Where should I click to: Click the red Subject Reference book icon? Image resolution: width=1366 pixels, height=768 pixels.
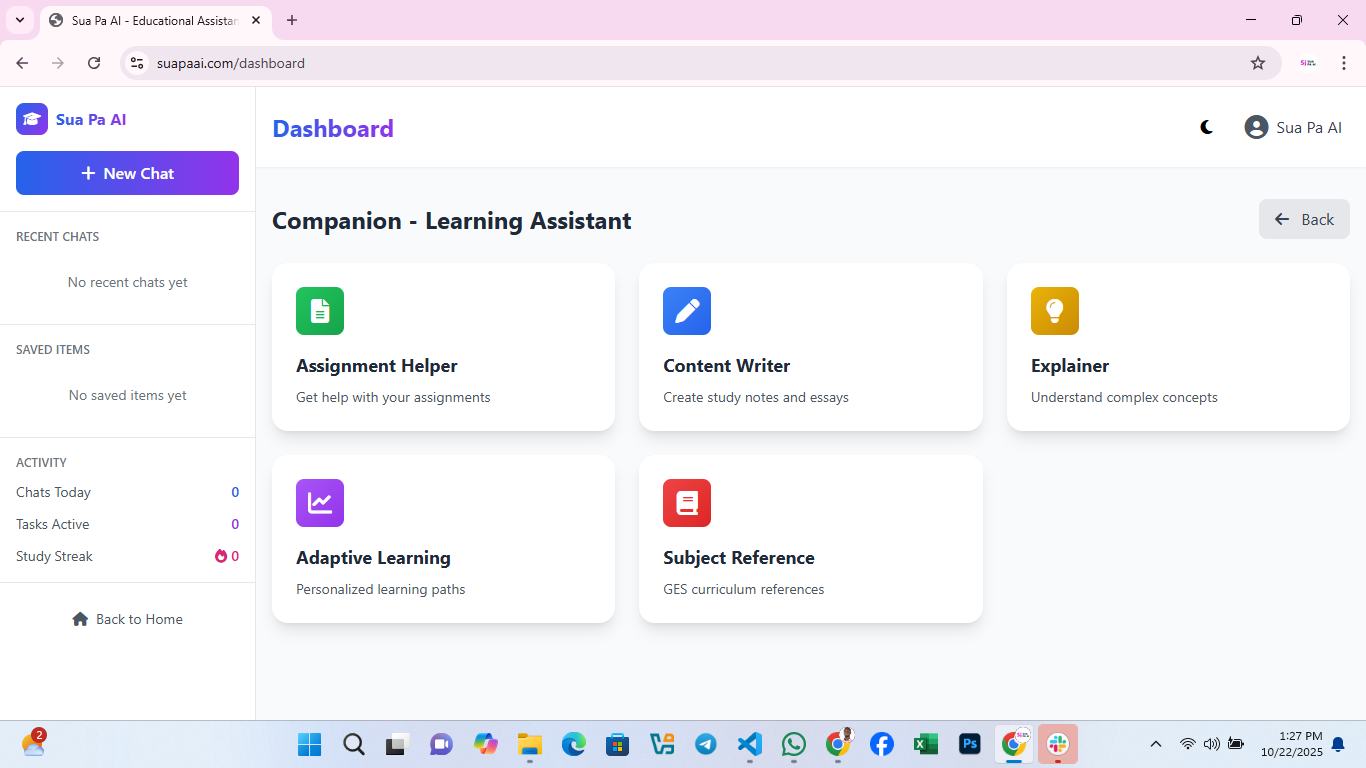(687, 503)
